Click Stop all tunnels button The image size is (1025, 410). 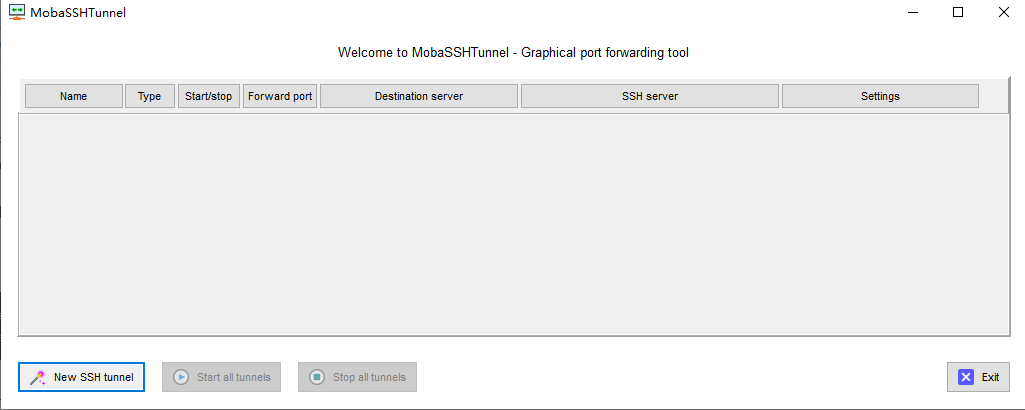358,377
